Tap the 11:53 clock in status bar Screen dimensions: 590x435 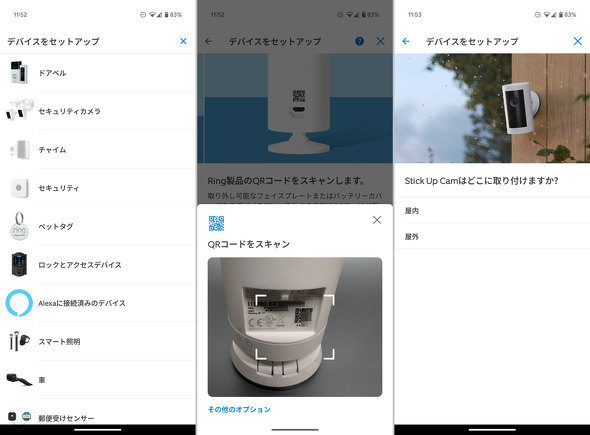pos(415,15)
